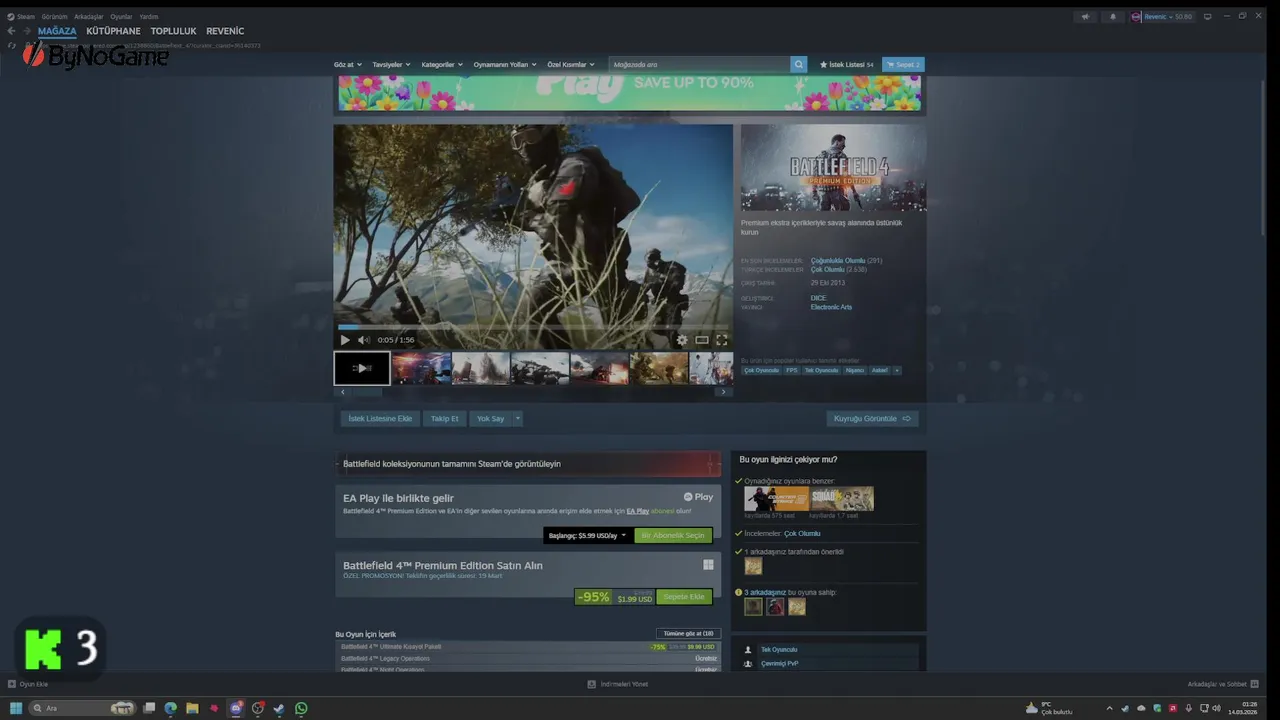Click Sepete Ekle for Premium Edition
The image size is (1280, 720).
click(684, 597)
